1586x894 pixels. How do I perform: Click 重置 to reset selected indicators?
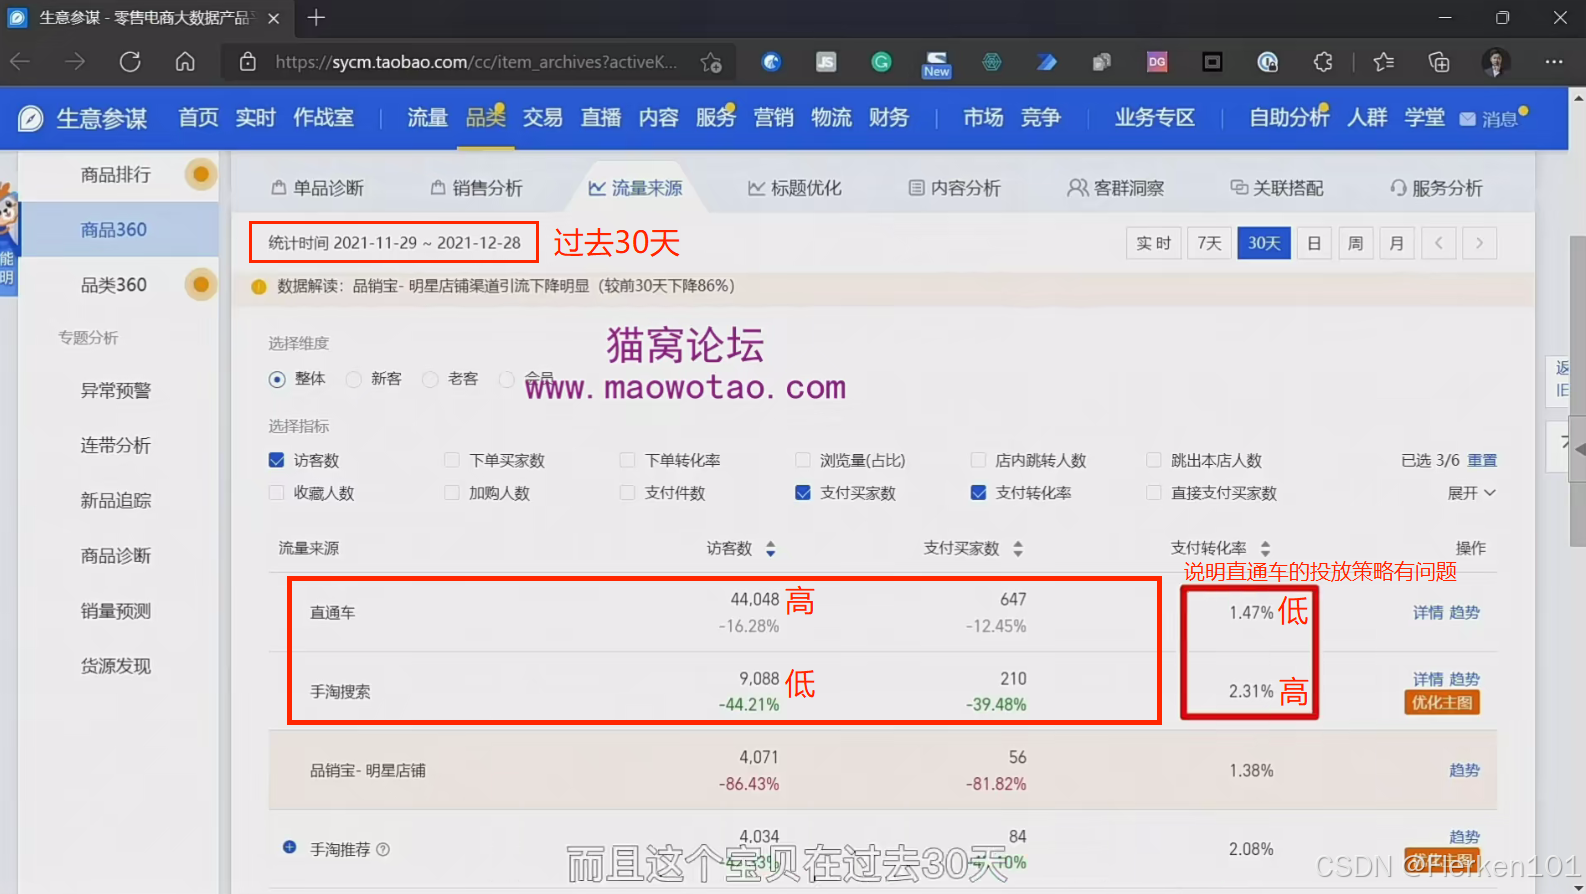point(1482,460)
